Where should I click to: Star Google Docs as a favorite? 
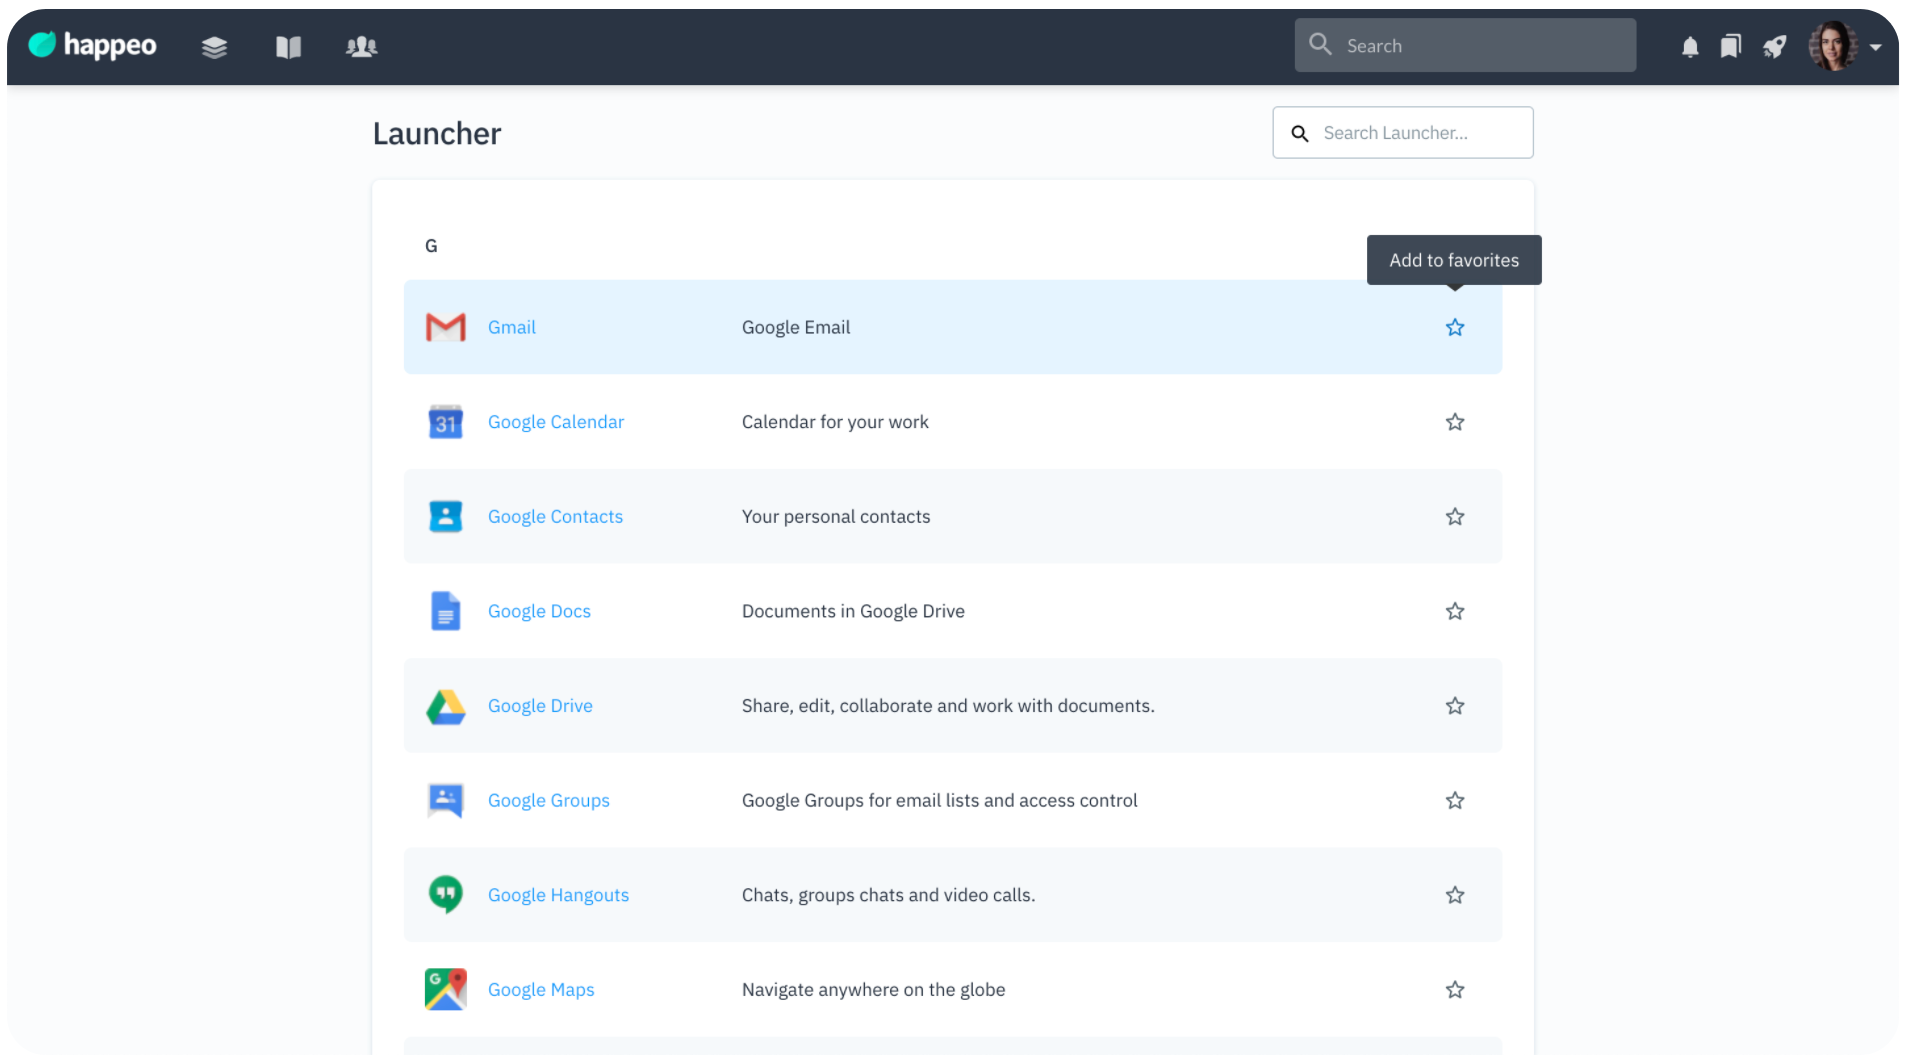(1454, 611)
